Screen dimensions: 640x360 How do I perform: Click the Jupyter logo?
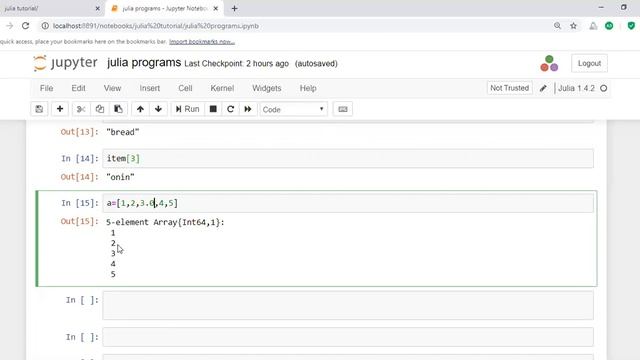[65, 63]
